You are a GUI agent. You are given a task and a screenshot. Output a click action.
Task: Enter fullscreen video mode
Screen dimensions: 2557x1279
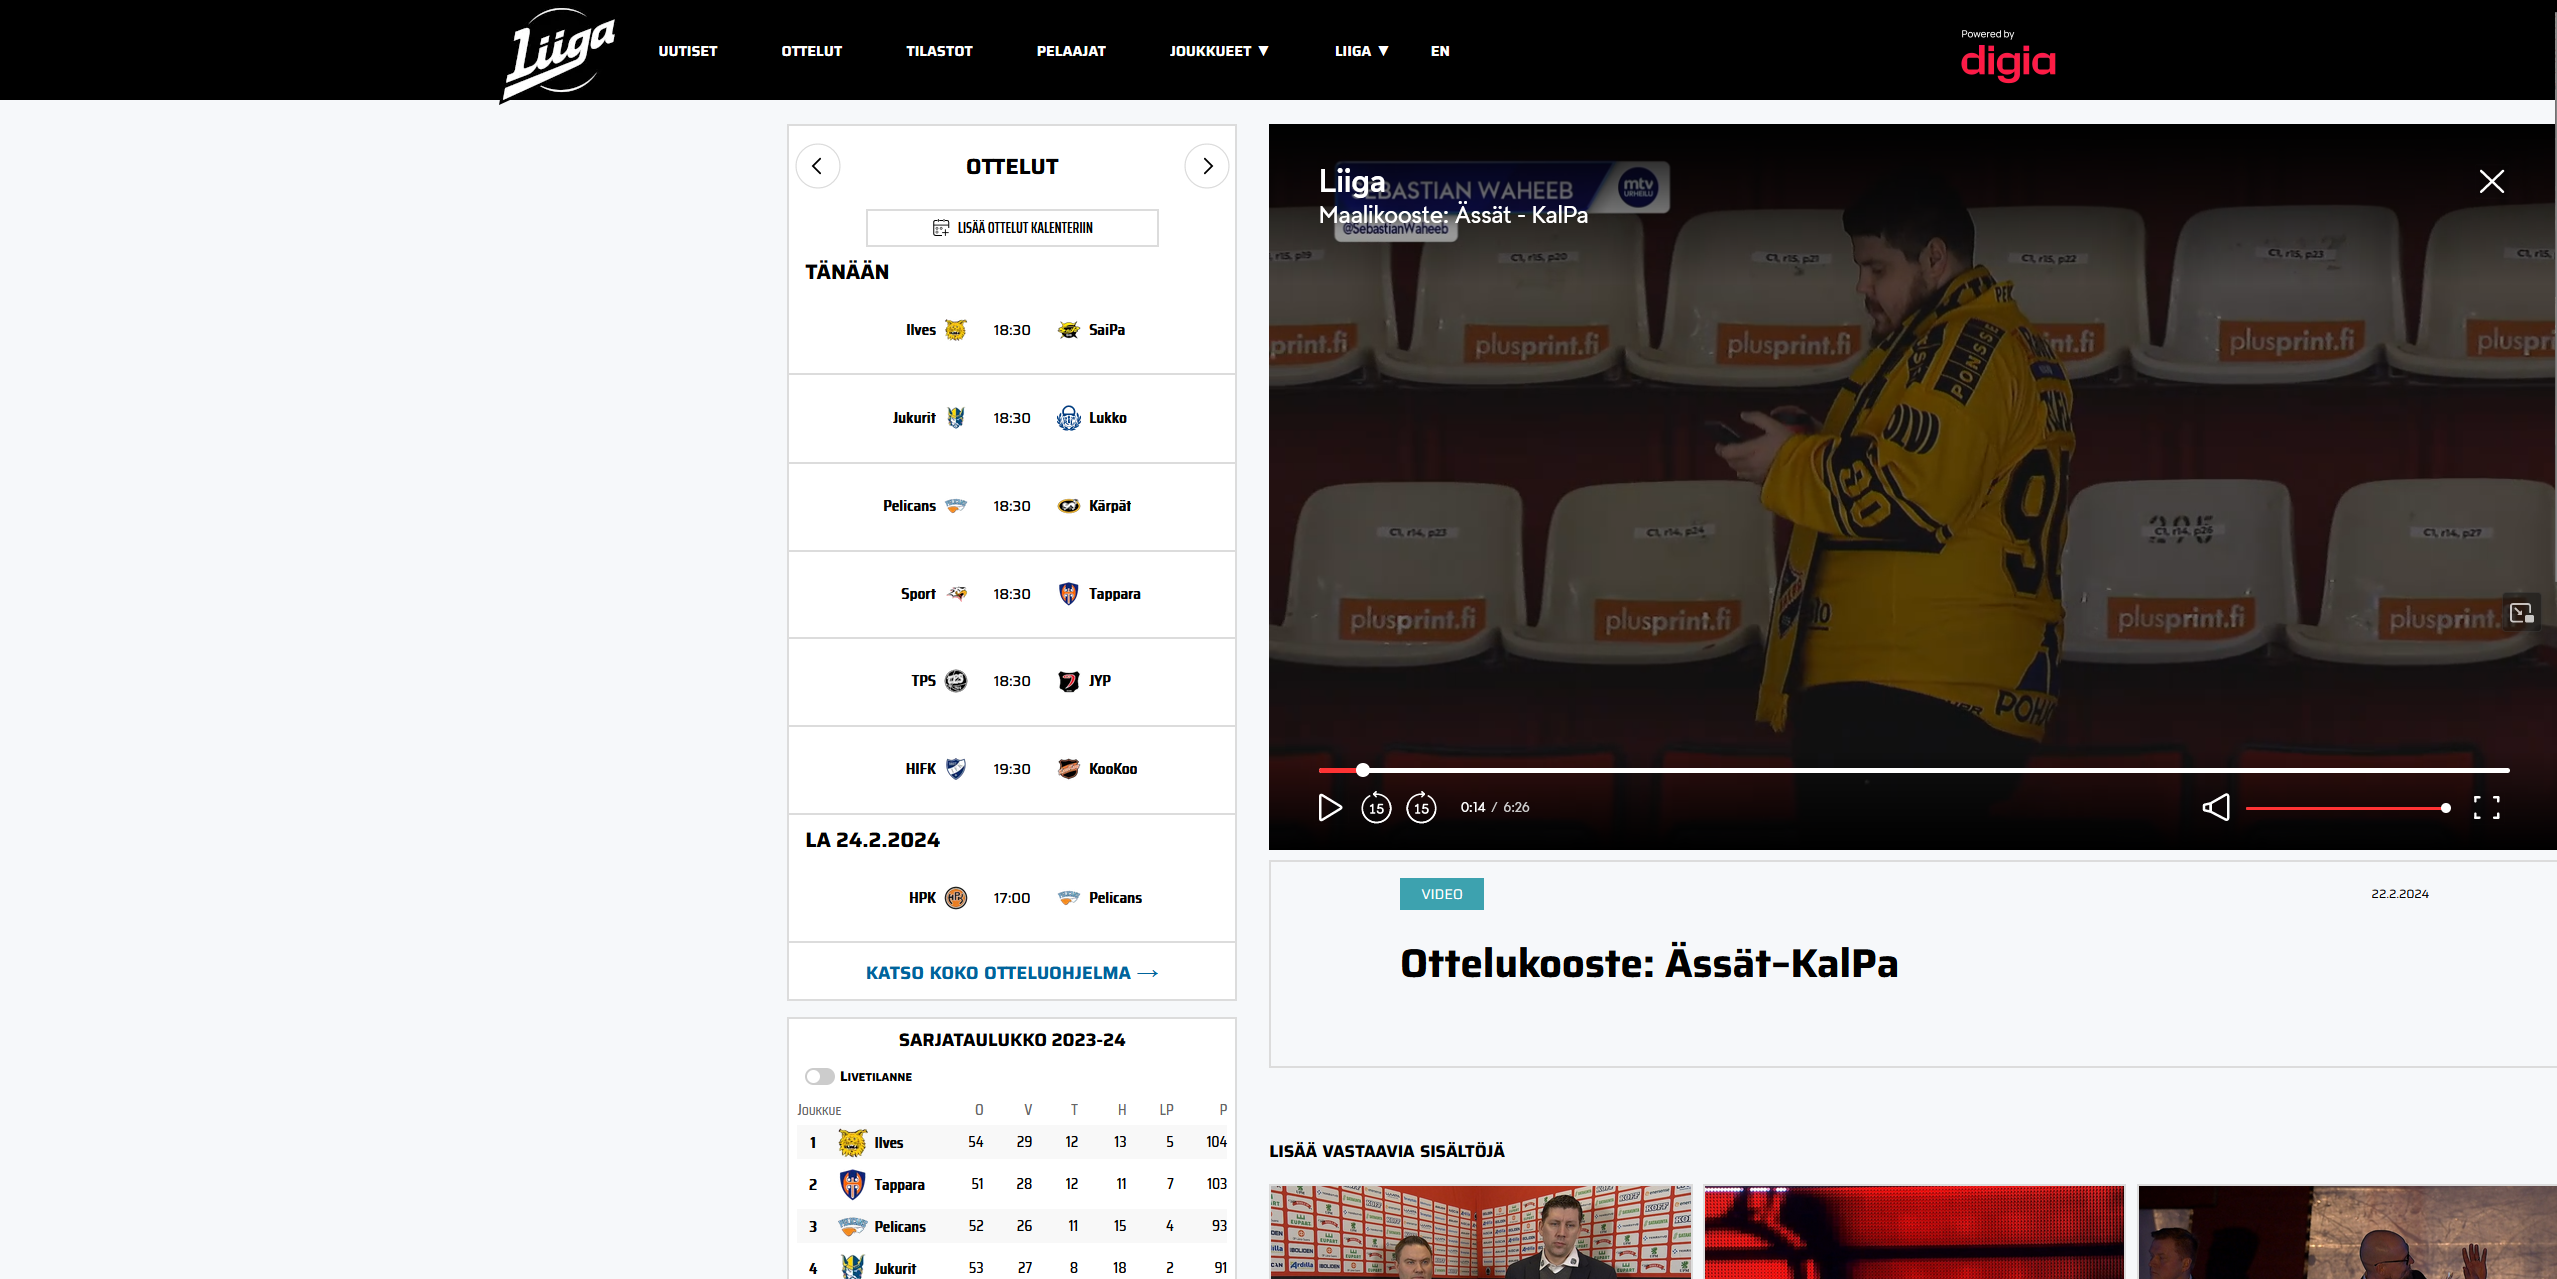point(2486,807)
